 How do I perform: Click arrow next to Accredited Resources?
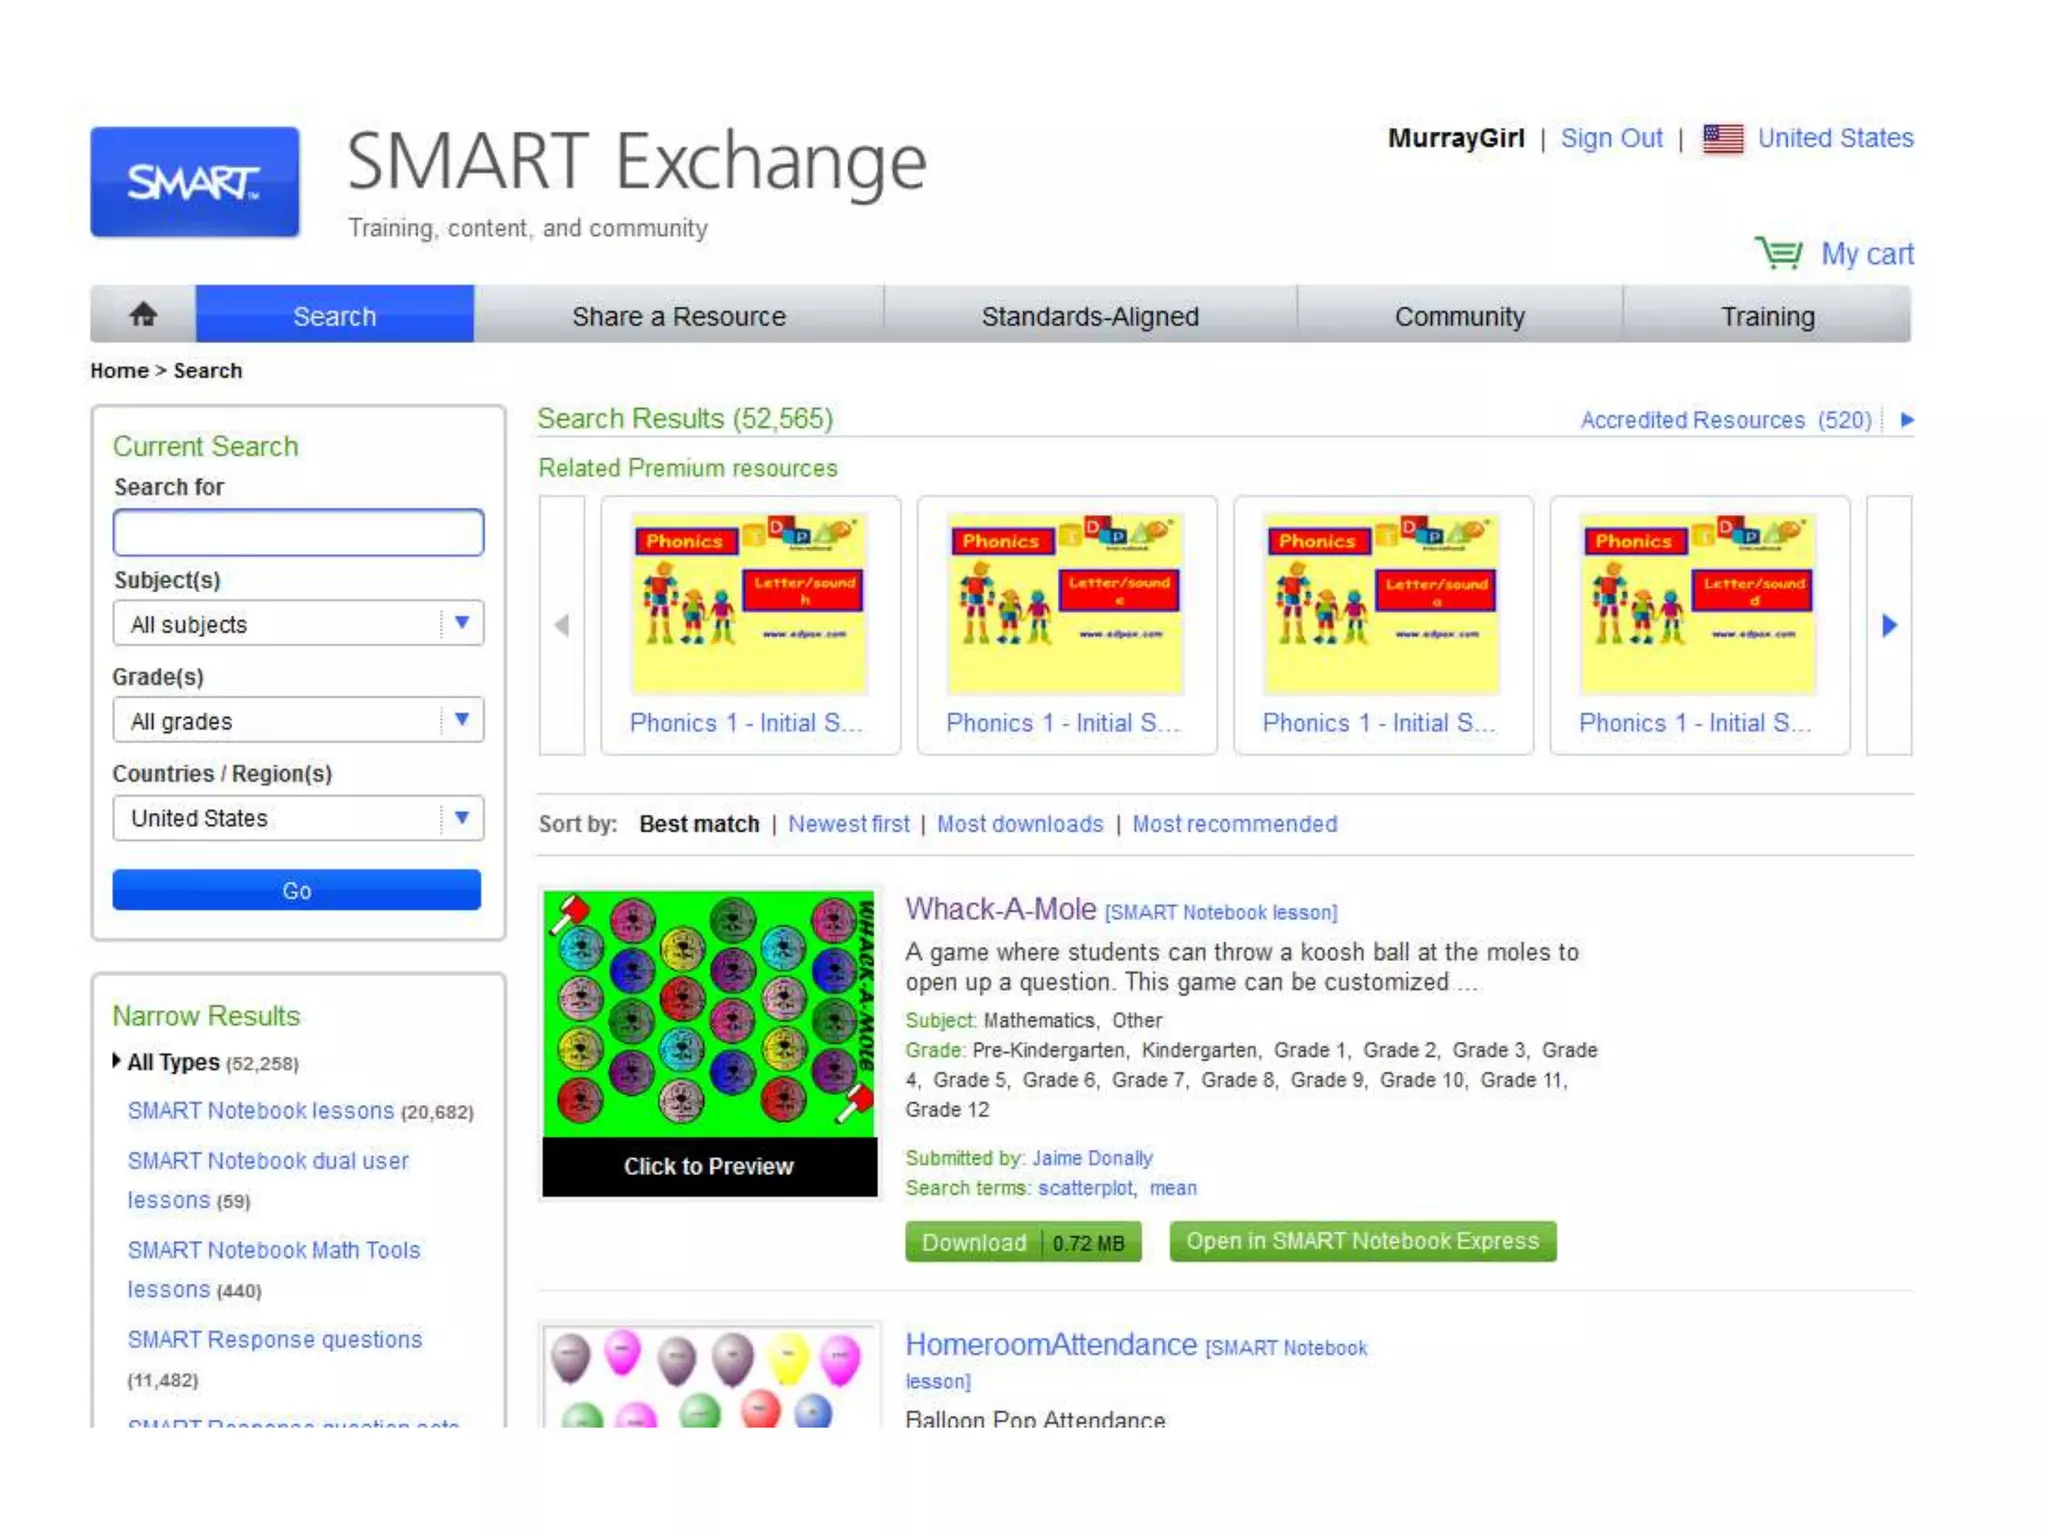click(1907, 420)
